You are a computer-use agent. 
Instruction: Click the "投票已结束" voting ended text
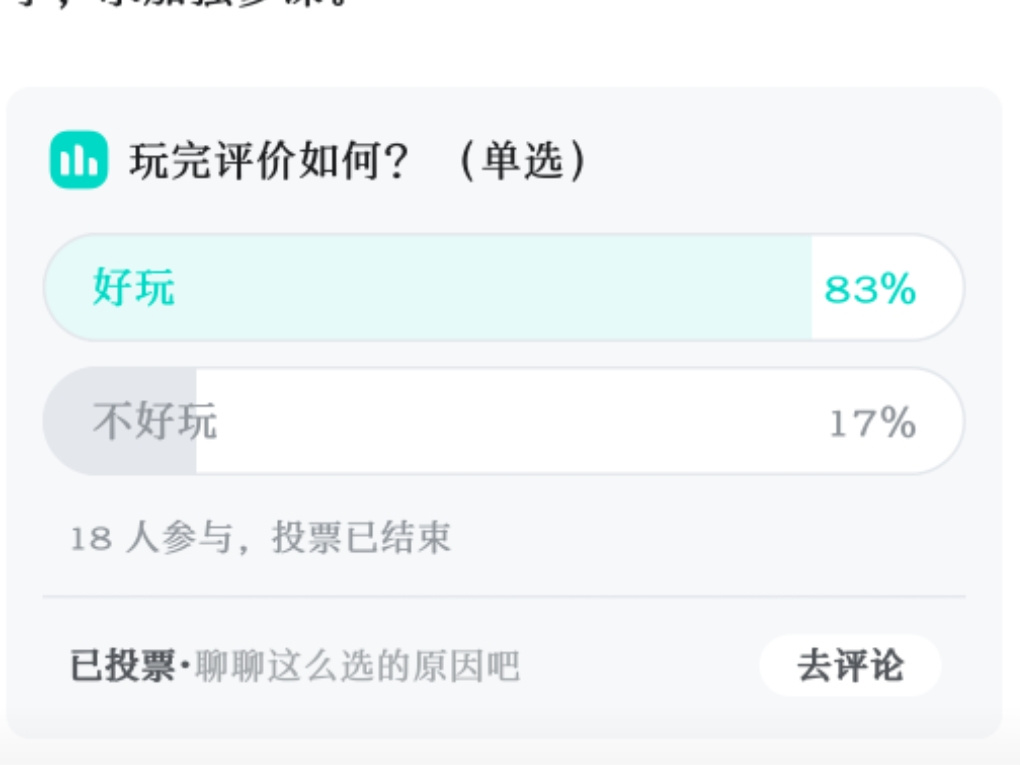click(x=361, y=538)
